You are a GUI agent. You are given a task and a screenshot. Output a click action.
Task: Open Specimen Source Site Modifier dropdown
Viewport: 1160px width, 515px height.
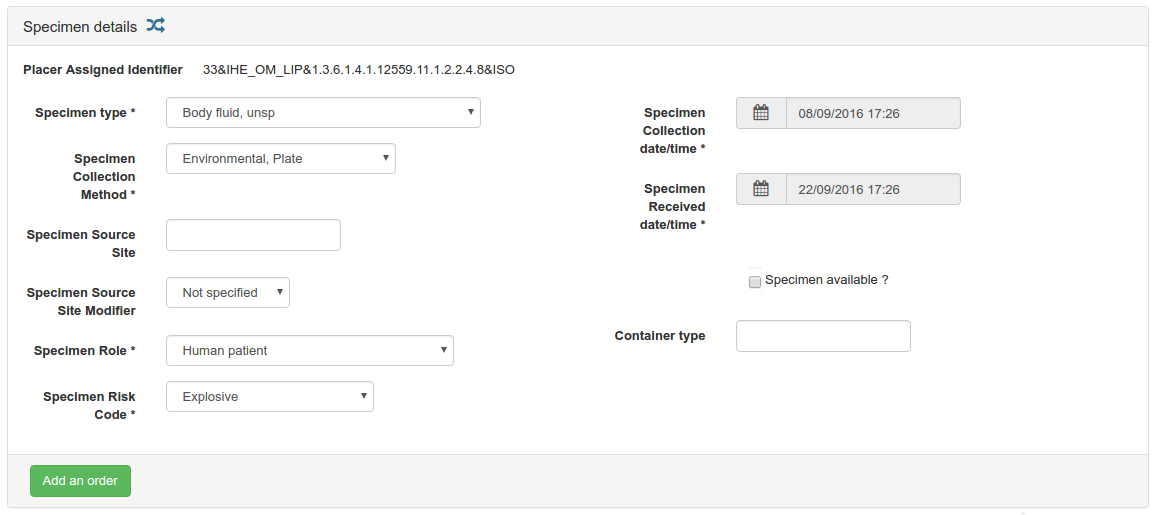[x=228, y=293]
